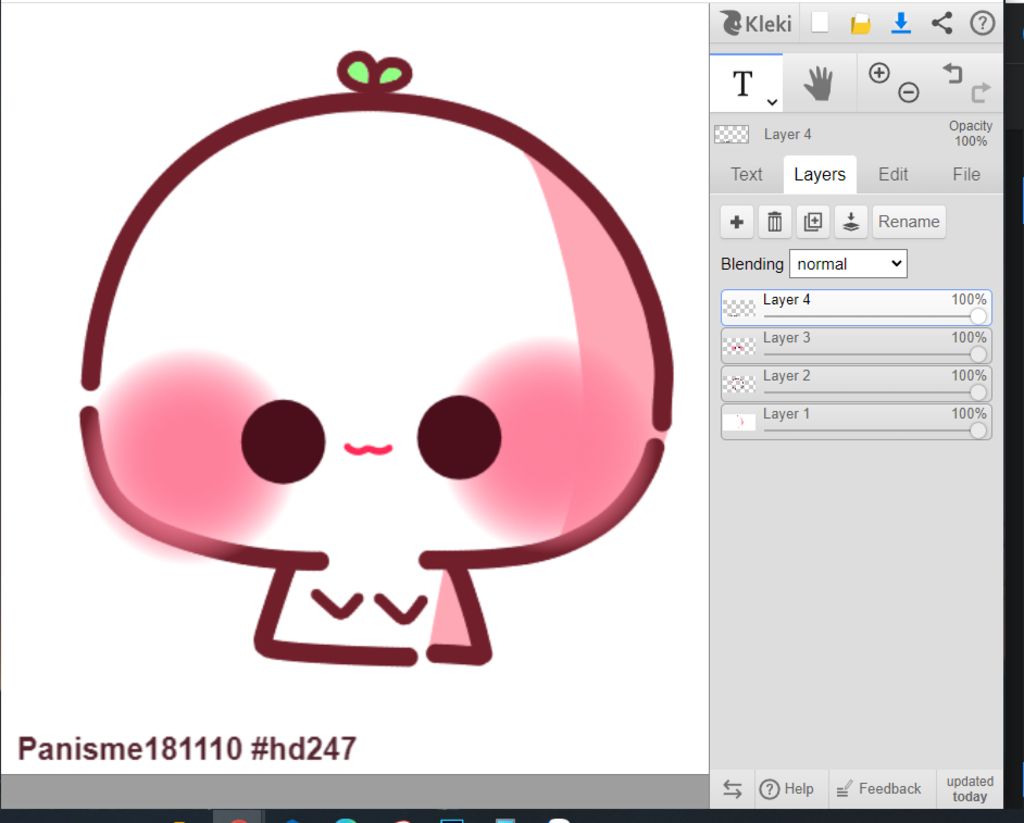Switch to the Text tab
Viewport: 1024px width, 823px height.
click(746, 174)
